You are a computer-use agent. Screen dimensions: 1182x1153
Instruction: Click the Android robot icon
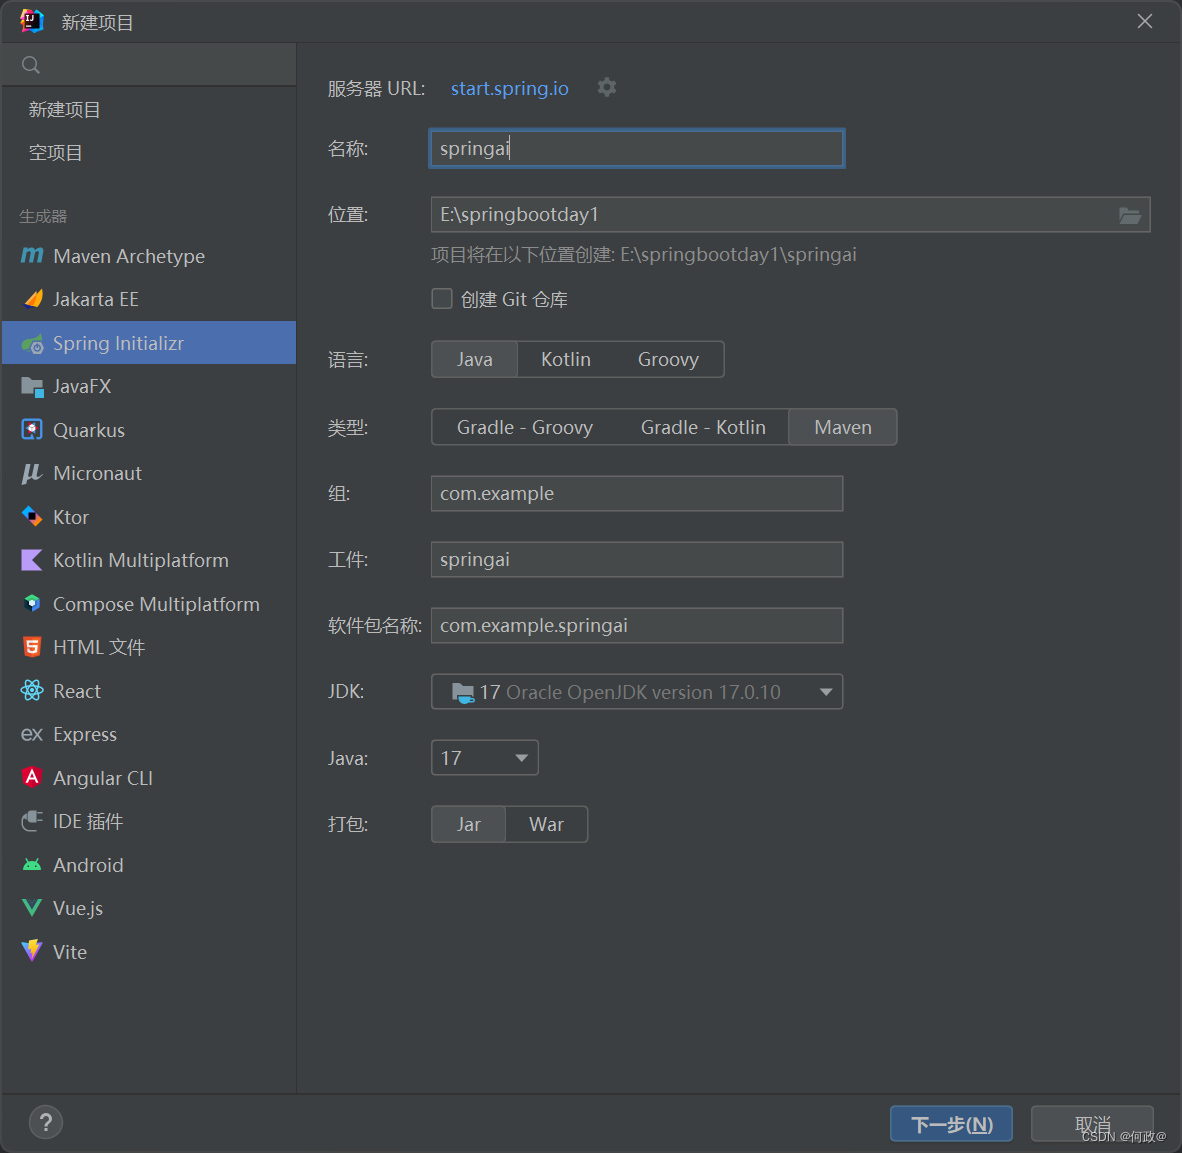[x=32, y=864]
